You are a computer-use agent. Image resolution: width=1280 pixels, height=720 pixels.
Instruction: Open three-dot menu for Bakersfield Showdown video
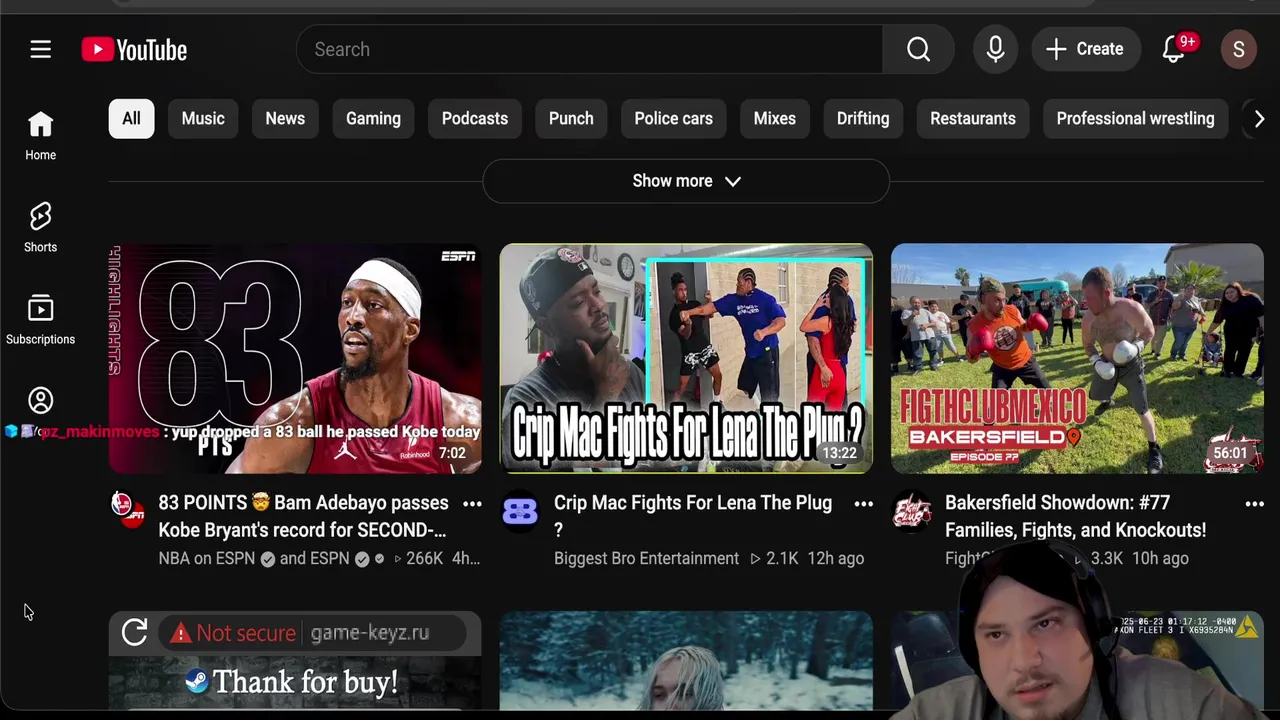[1254, 504]
